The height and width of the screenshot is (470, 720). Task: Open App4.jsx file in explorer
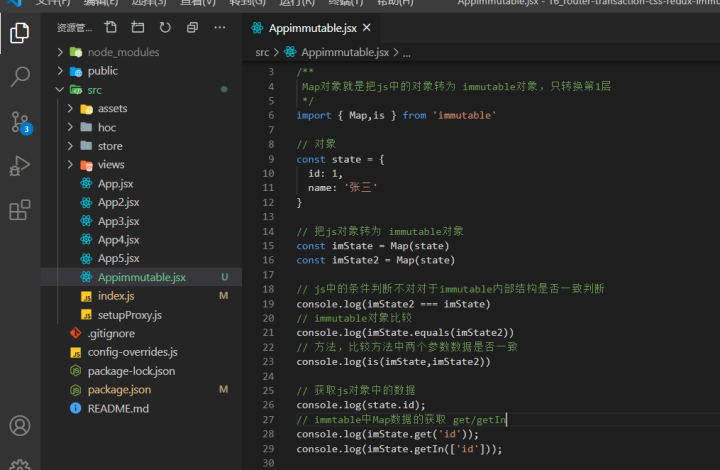pyautogui.click(x=118, y=240)
